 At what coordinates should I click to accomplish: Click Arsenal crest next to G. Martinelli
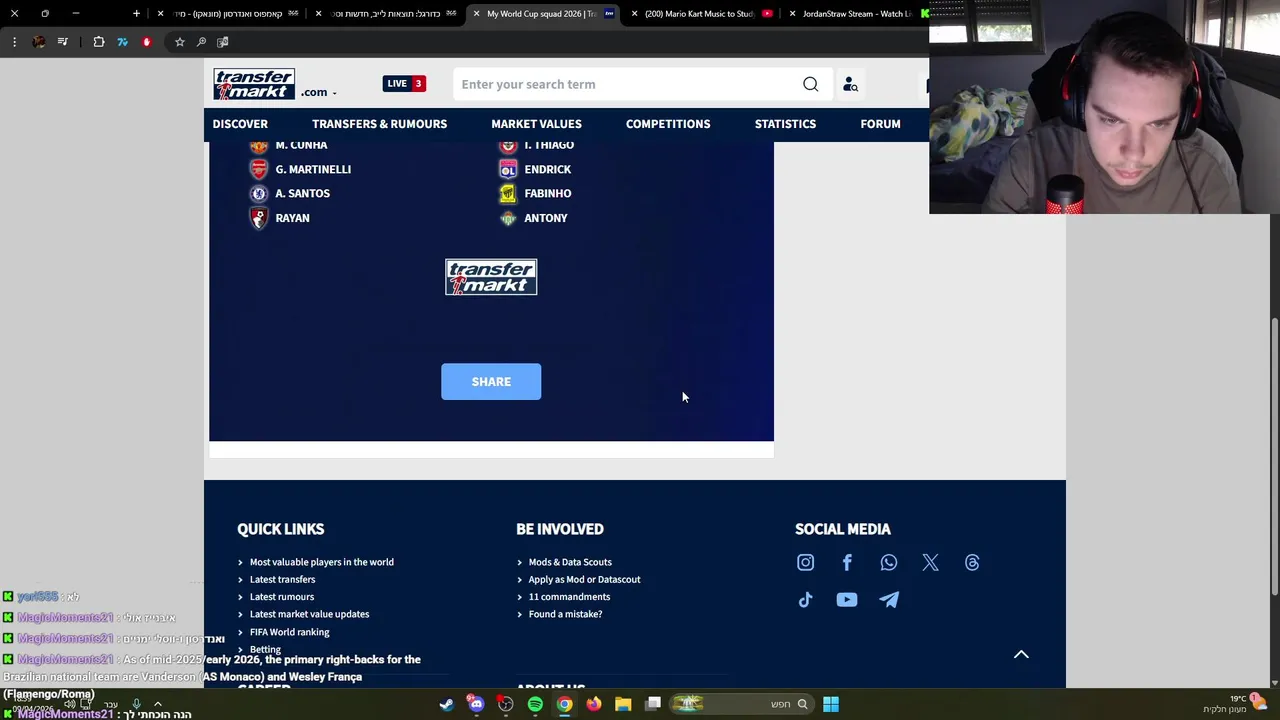pyautogui.click(x=259, y=169)
